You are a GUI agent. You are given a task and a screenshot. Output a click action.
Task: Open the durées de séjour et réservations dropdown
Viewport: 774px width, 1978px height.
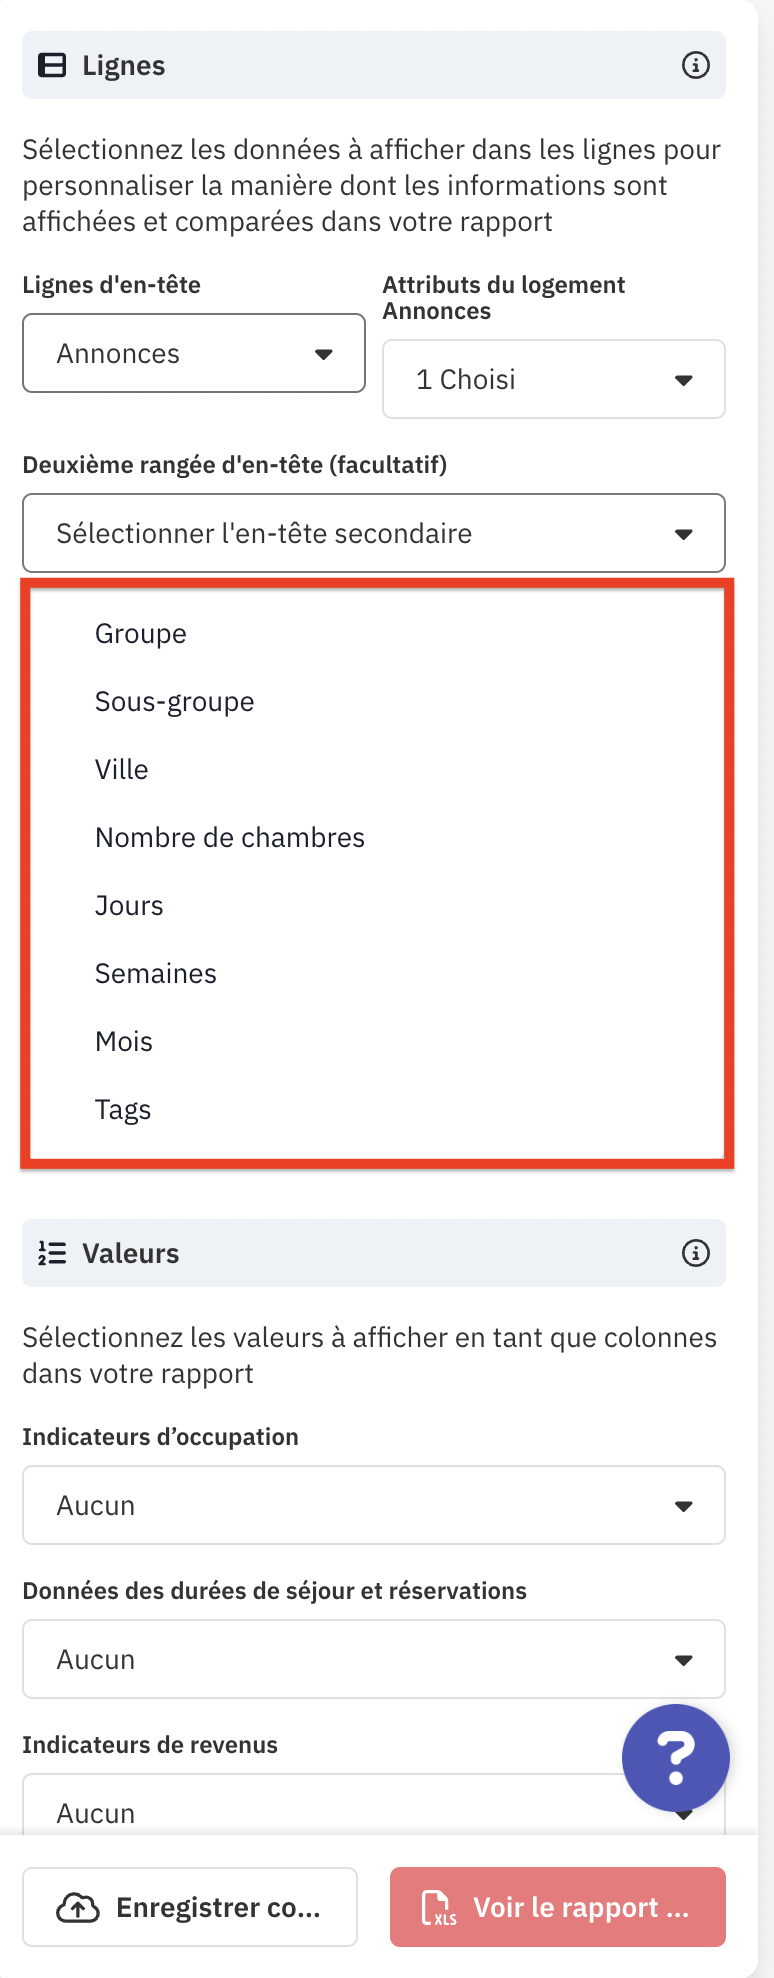click(374, 1659)
